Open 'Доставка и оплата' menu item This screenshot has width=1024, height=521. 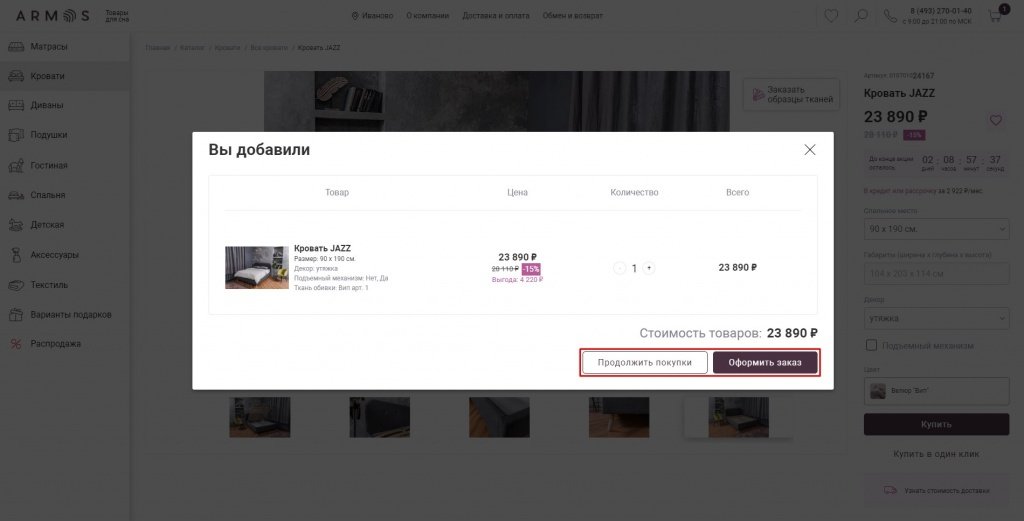coord(496,16)
